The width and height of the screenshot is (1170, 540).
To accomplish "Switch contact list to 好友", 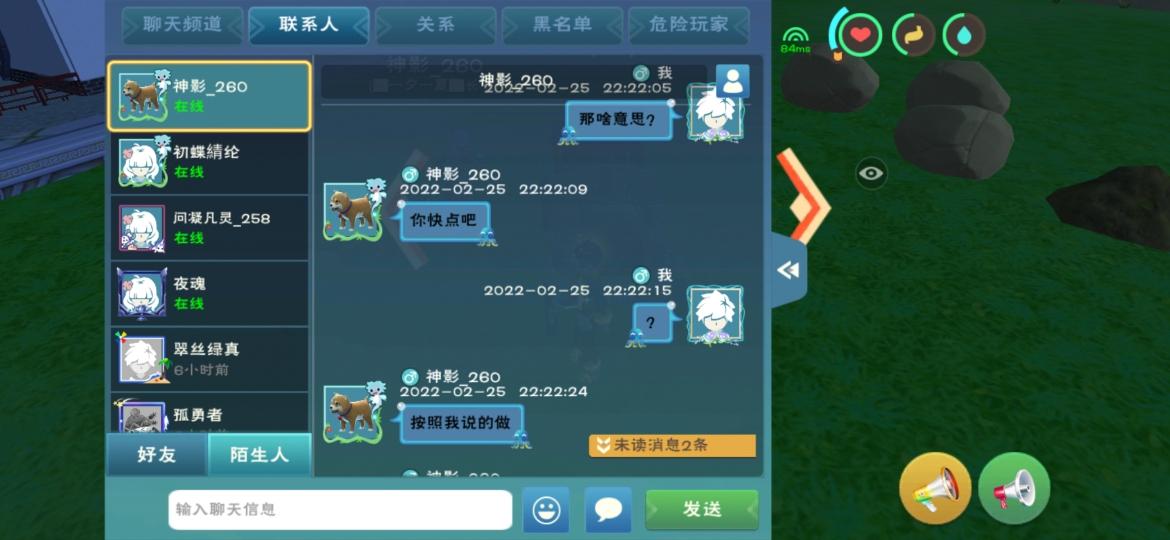I will click(x=157, y=454).
